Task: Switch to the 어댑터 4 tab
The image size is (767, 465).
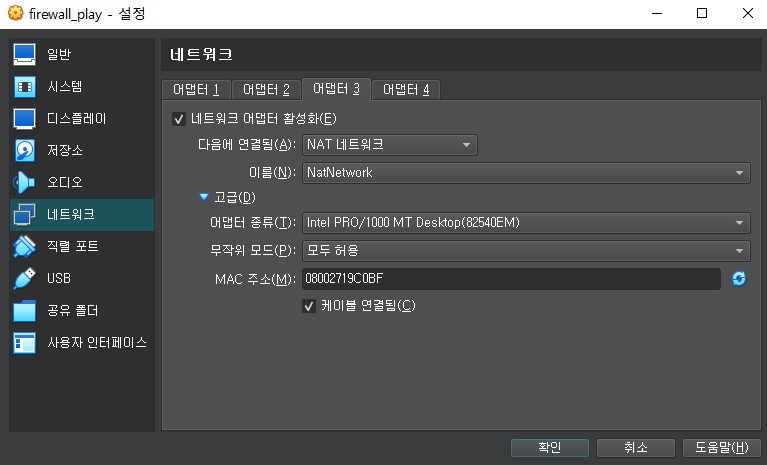Action: (406, 89)
